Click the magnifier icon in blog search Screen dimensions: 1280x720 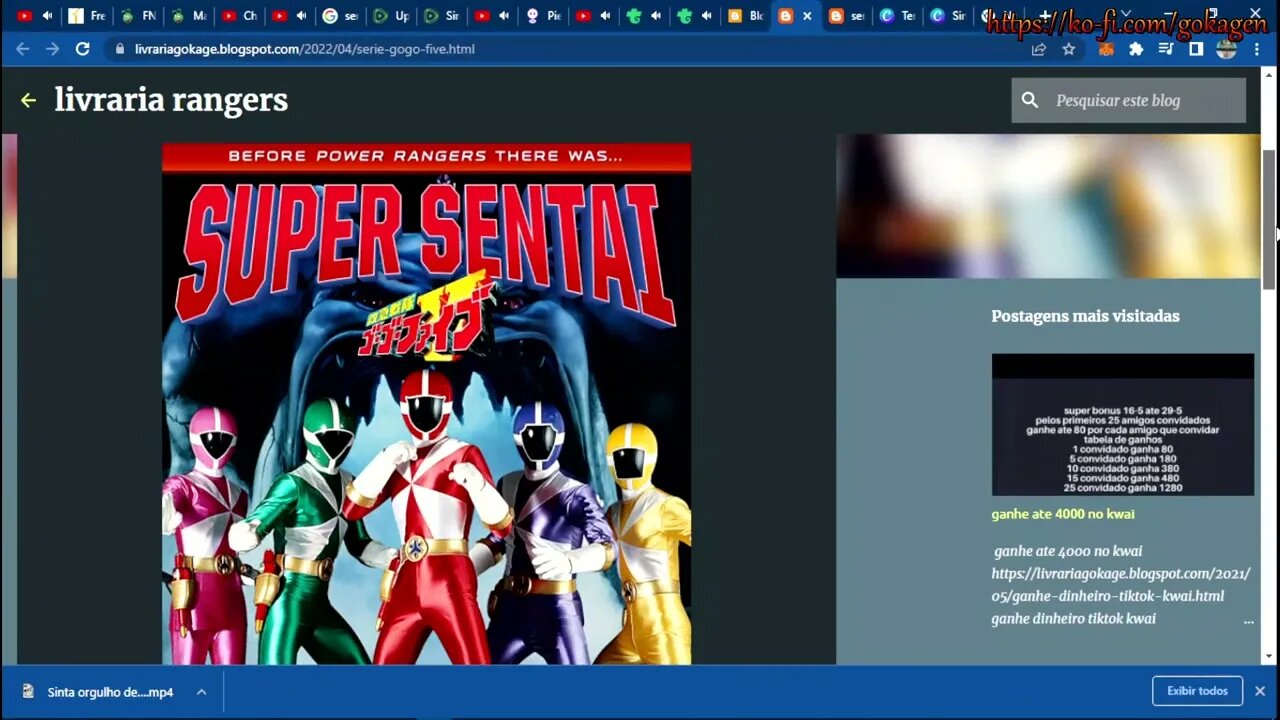pos(1030,100)
